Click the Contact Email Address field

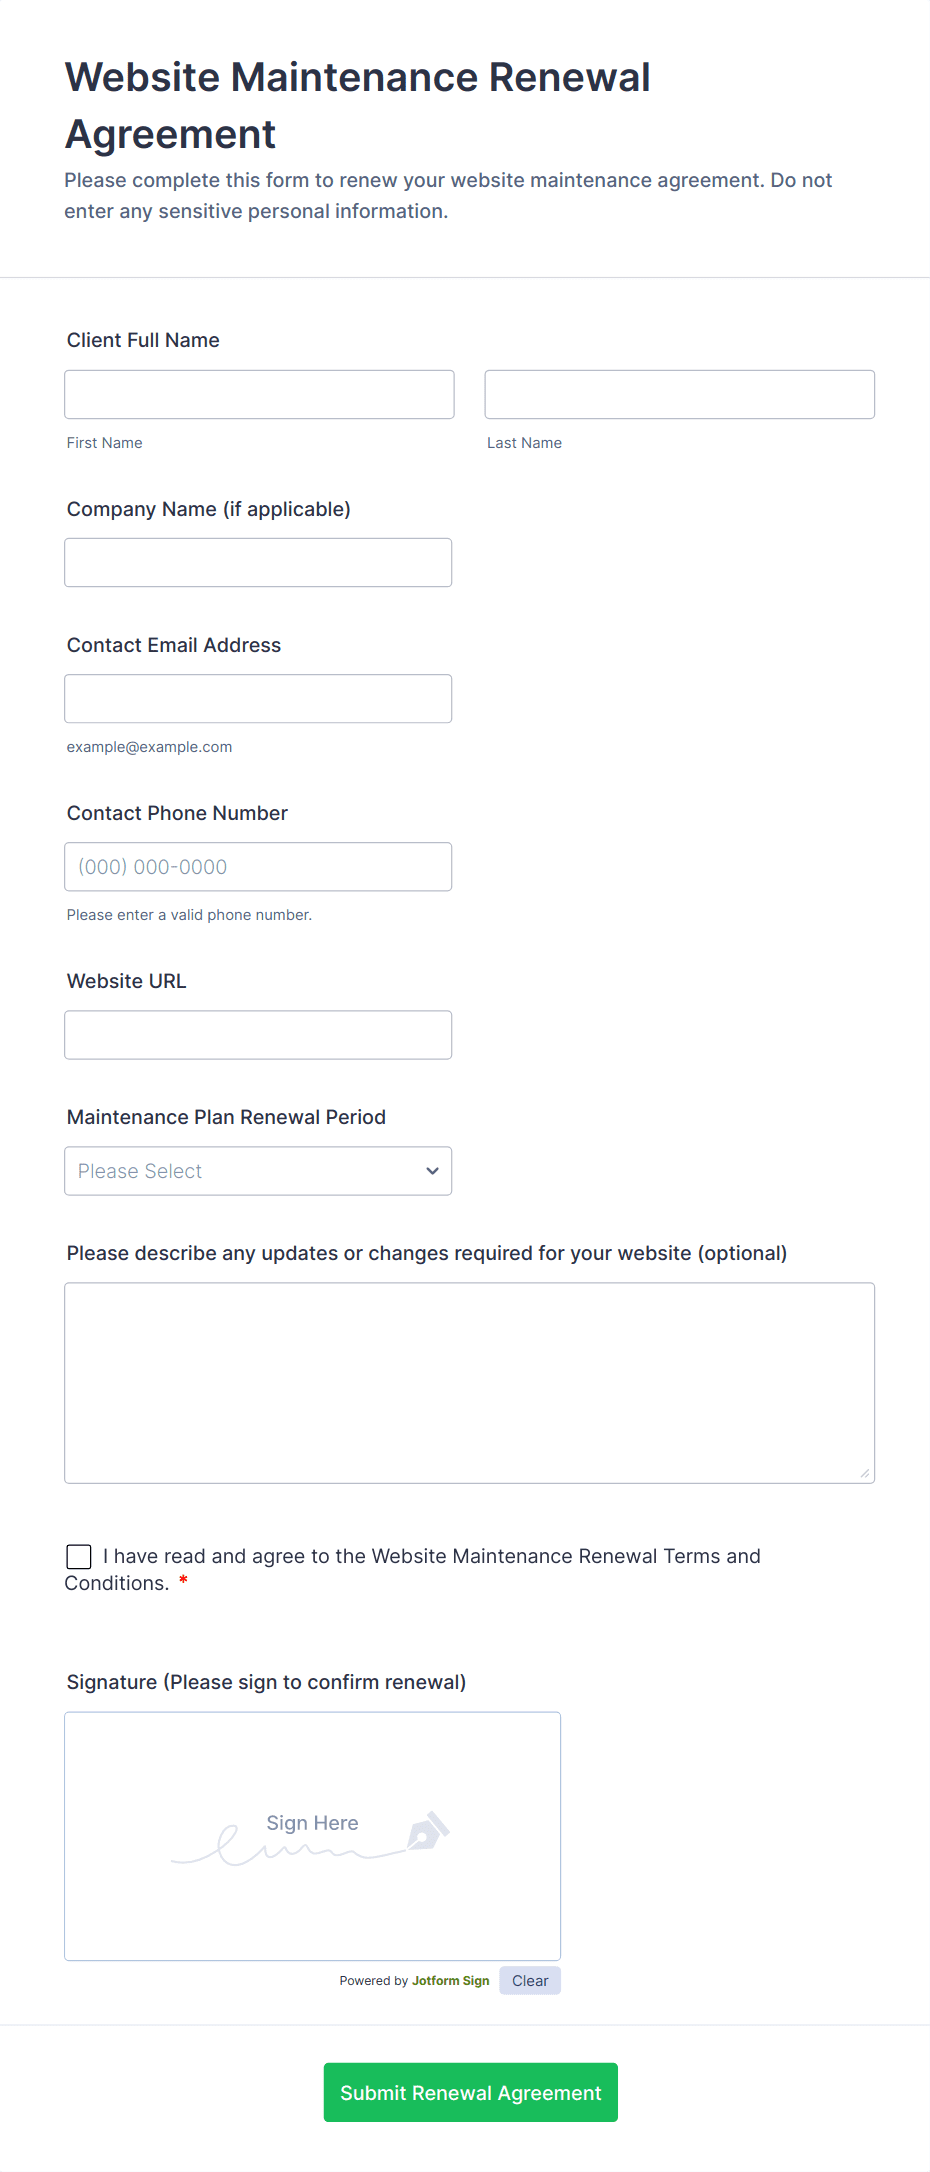tap(258, 698)
